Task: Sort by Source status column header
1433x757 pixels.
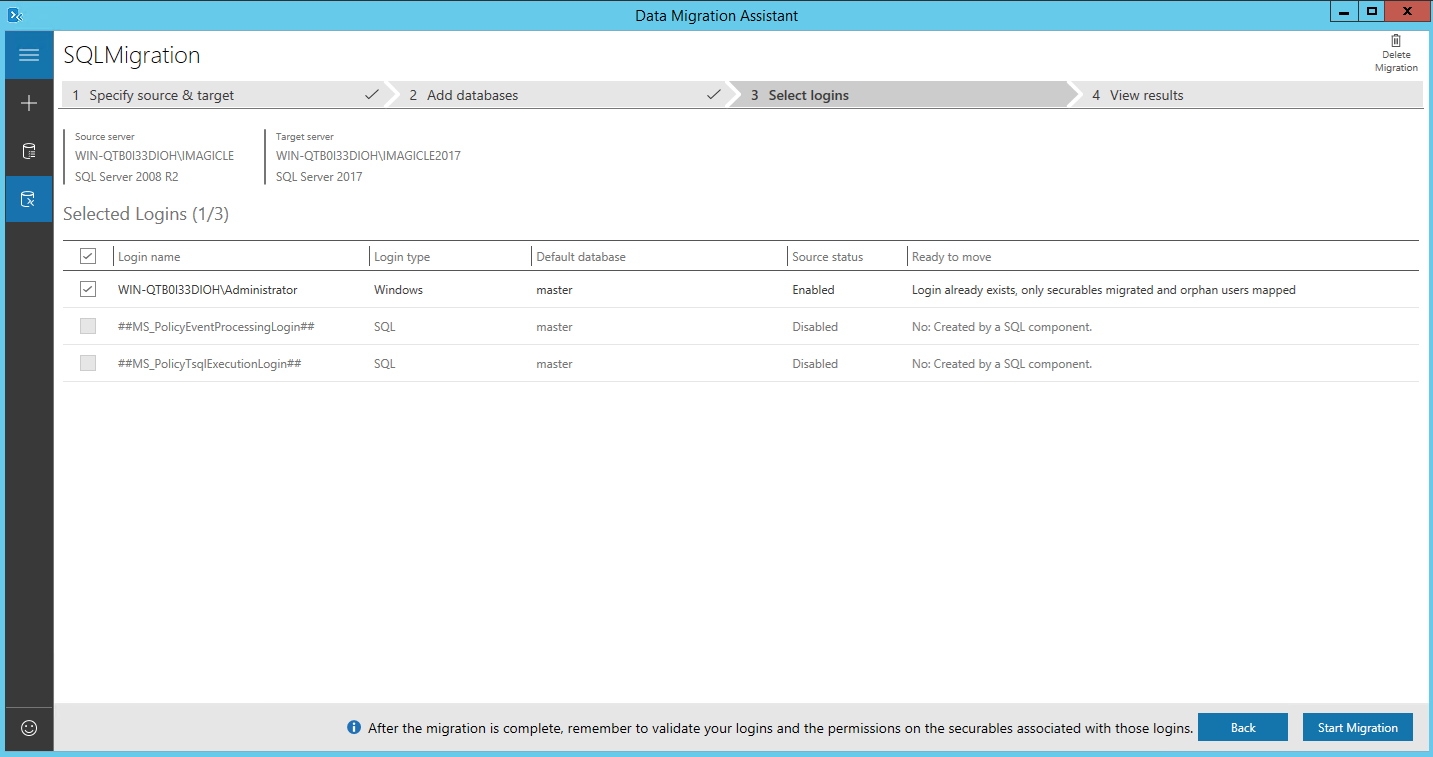Action: (827, 257)
